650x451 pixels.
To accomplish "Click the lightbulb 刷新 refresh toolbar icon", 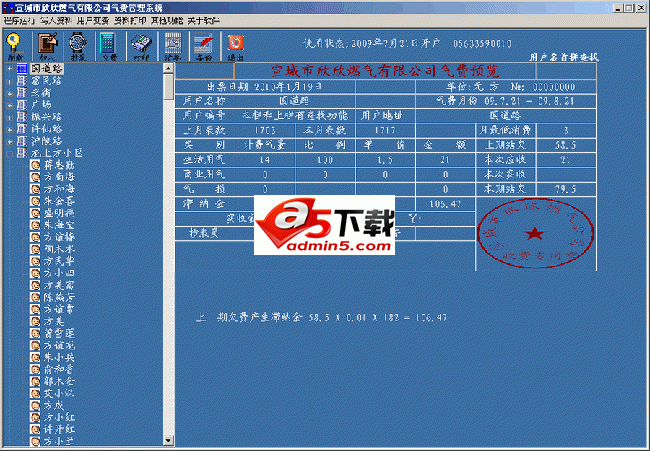I will (x=14, y=46).
